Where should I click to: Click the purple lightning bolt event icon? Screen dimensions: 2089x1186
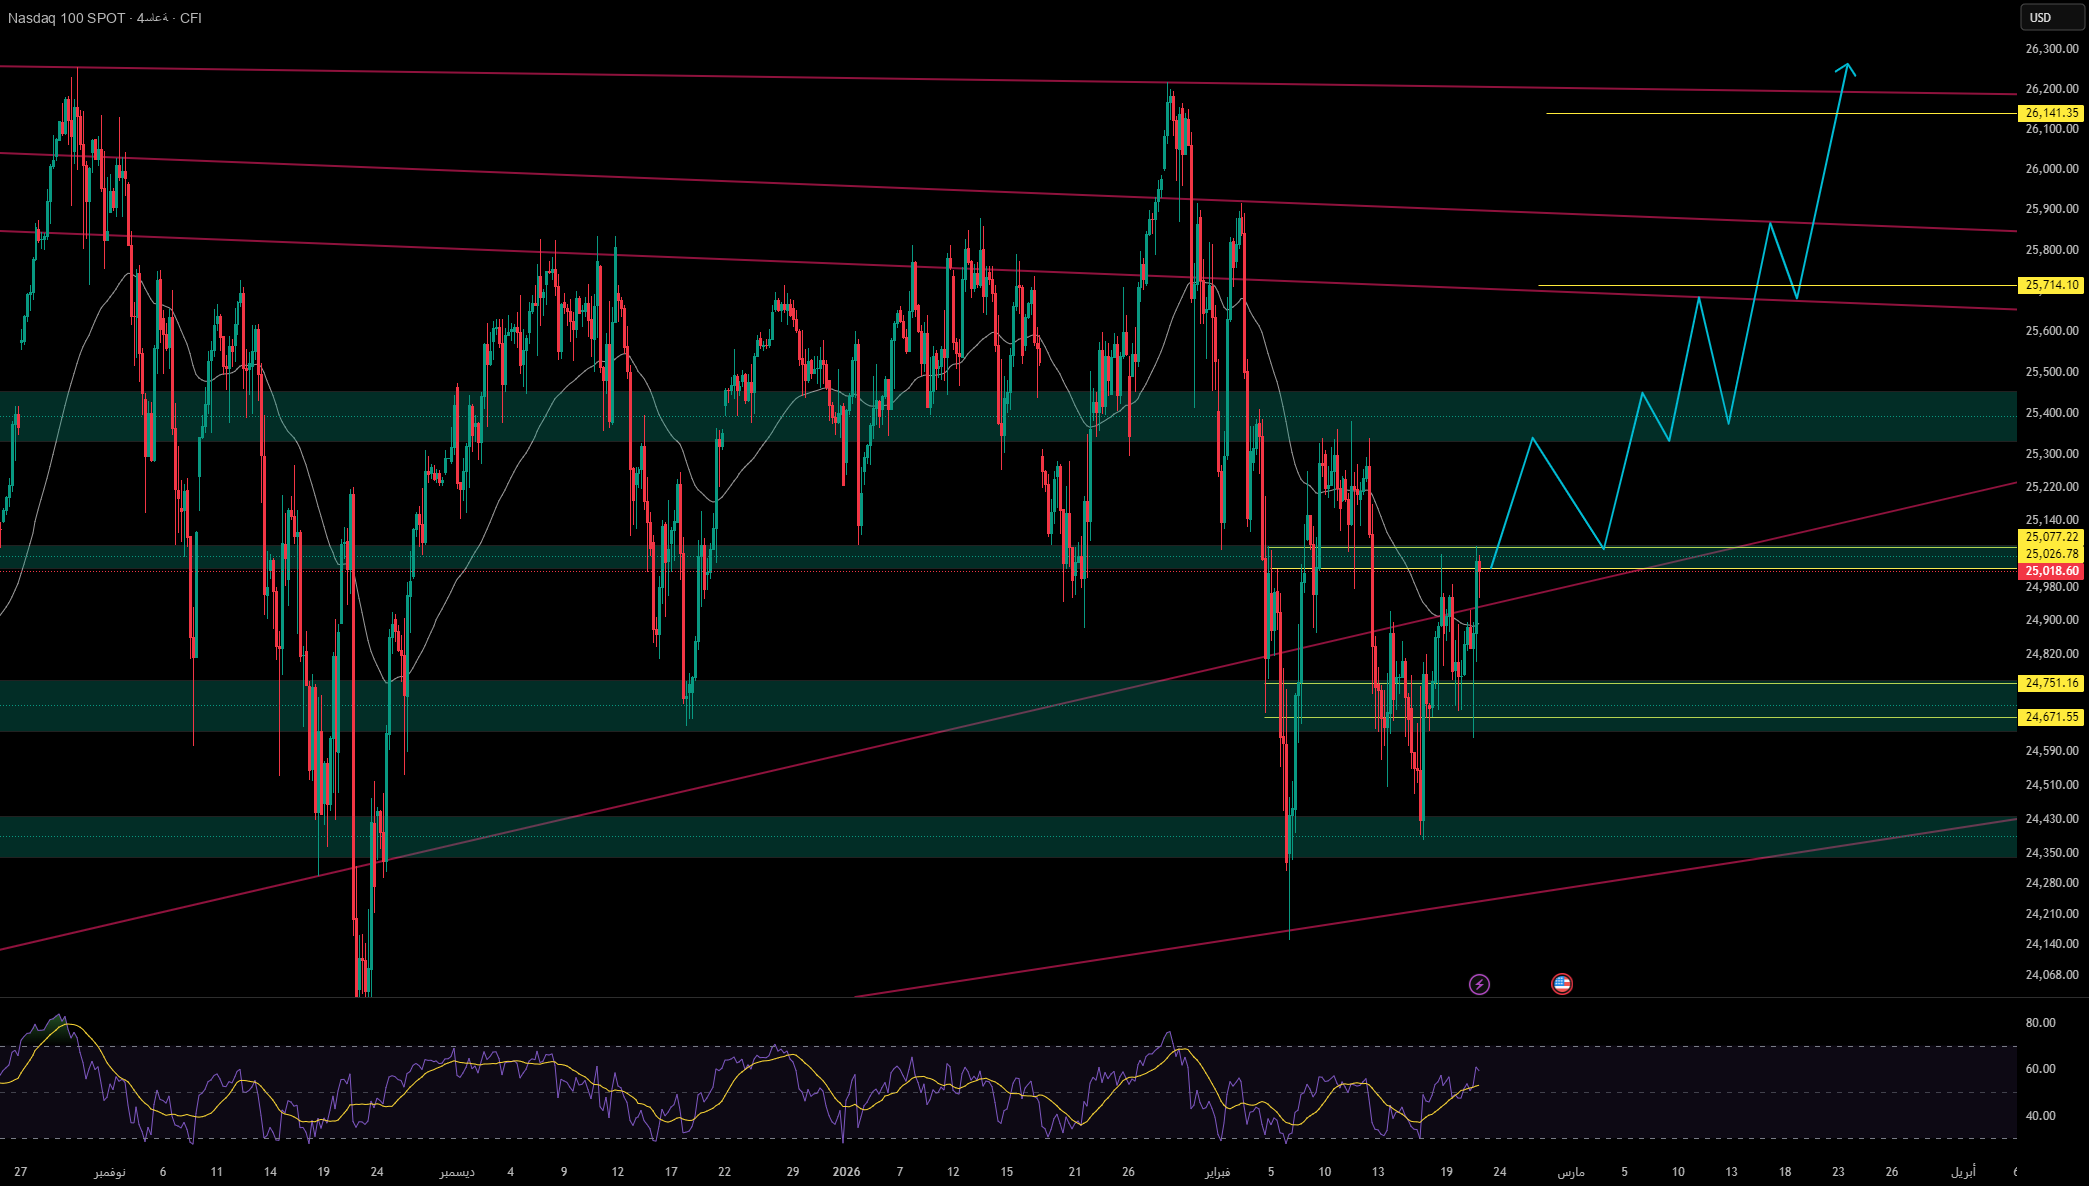tap(1479, 984)
